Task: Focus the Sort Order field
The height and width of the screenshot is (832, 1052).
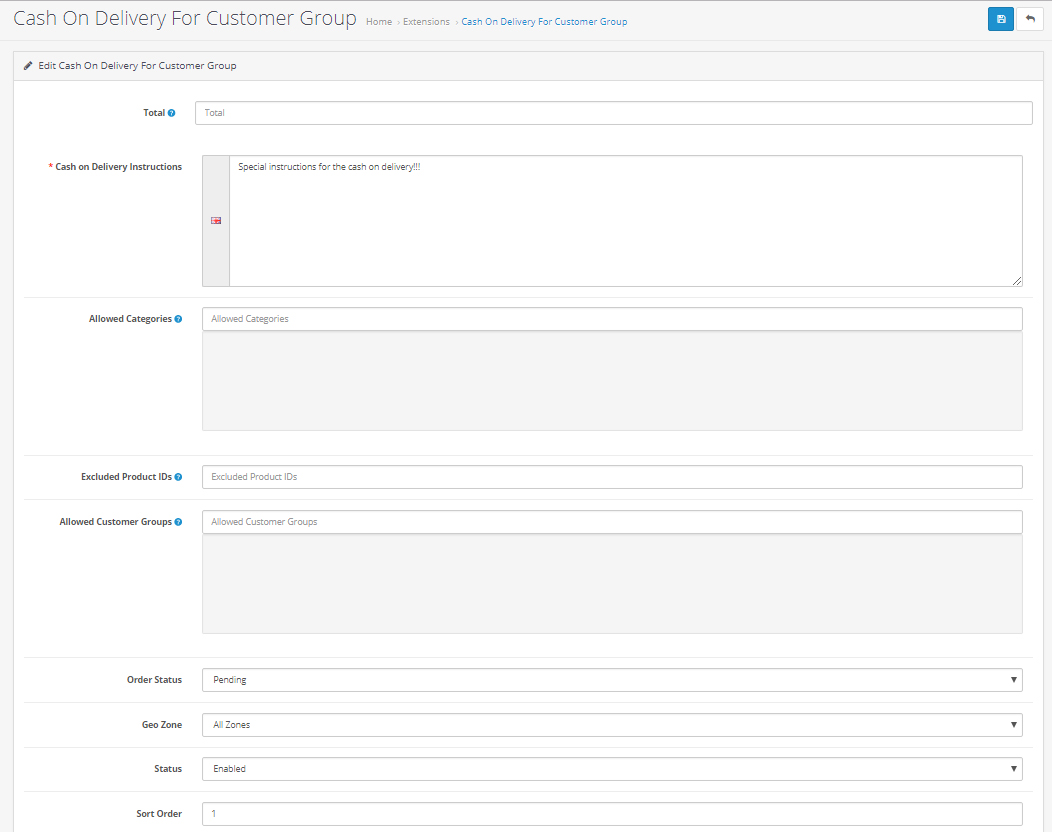Action: tap(612, 814)
